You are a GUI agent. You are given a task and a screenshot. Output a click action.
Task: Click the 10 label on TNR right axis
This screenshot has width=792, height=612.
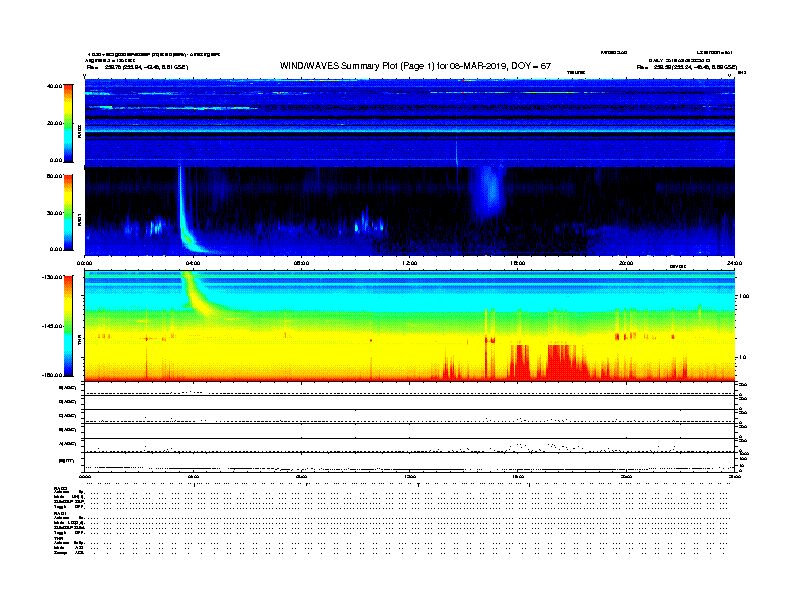742,358
